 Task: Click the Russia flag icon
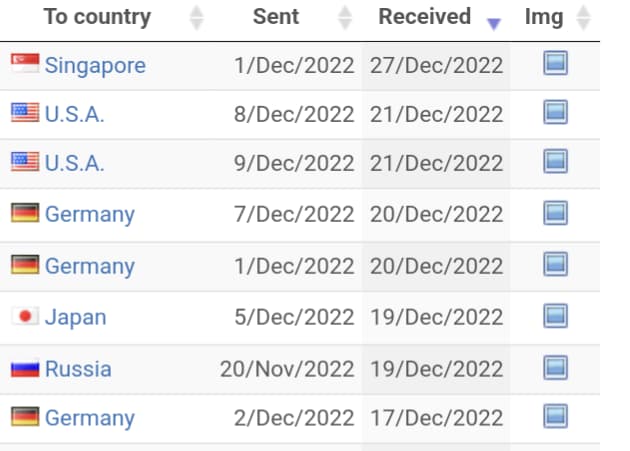coord(25,369)
